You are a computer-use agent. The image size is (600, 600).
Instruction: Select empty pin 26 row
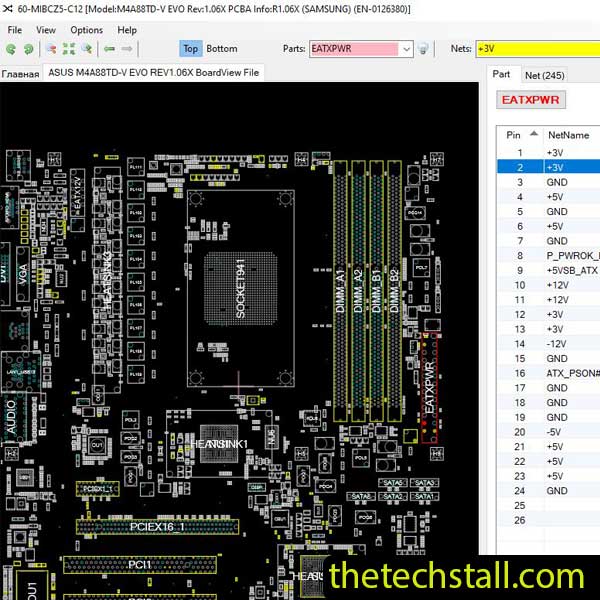point(548,520)
